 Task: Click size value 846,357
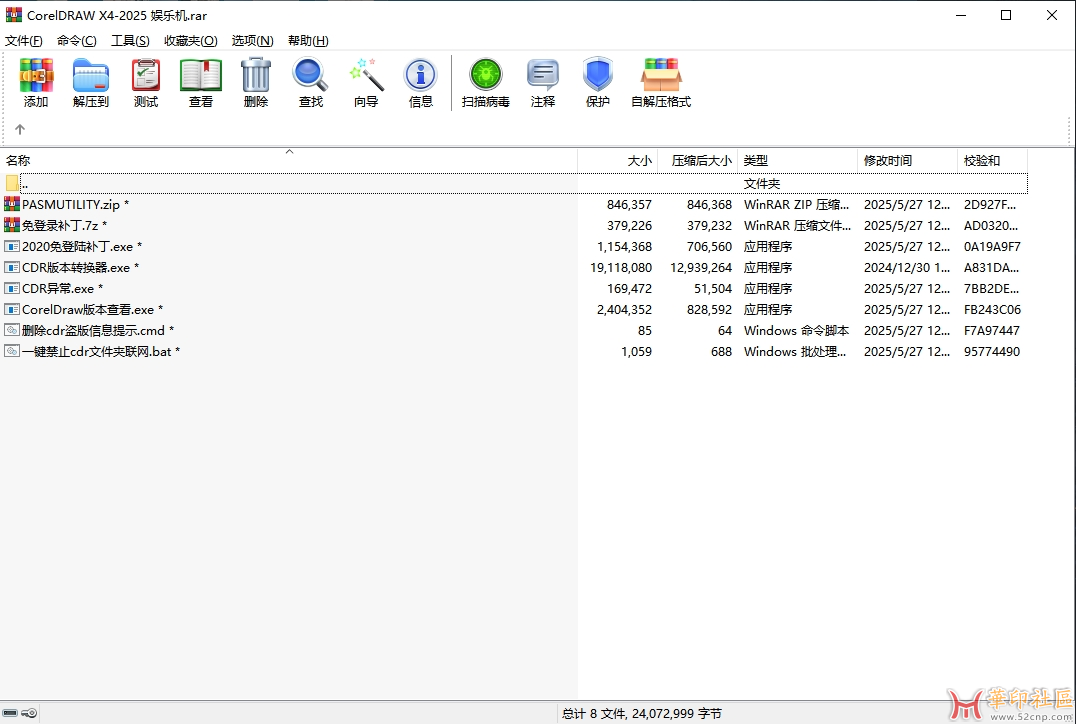tap(629, 205)
